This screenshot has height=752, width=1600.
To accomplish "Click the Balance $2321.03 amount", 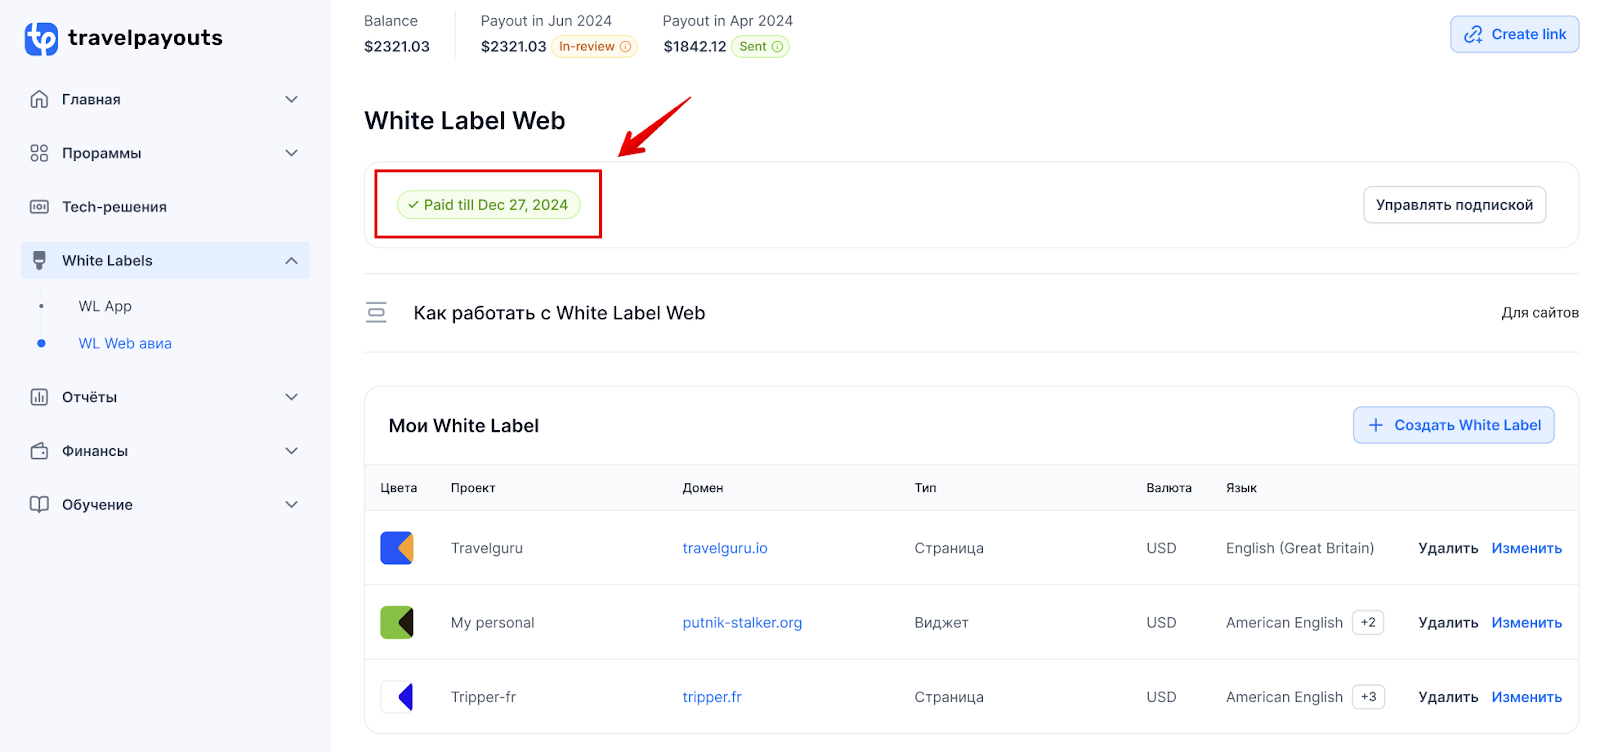I will coord(397,46).
